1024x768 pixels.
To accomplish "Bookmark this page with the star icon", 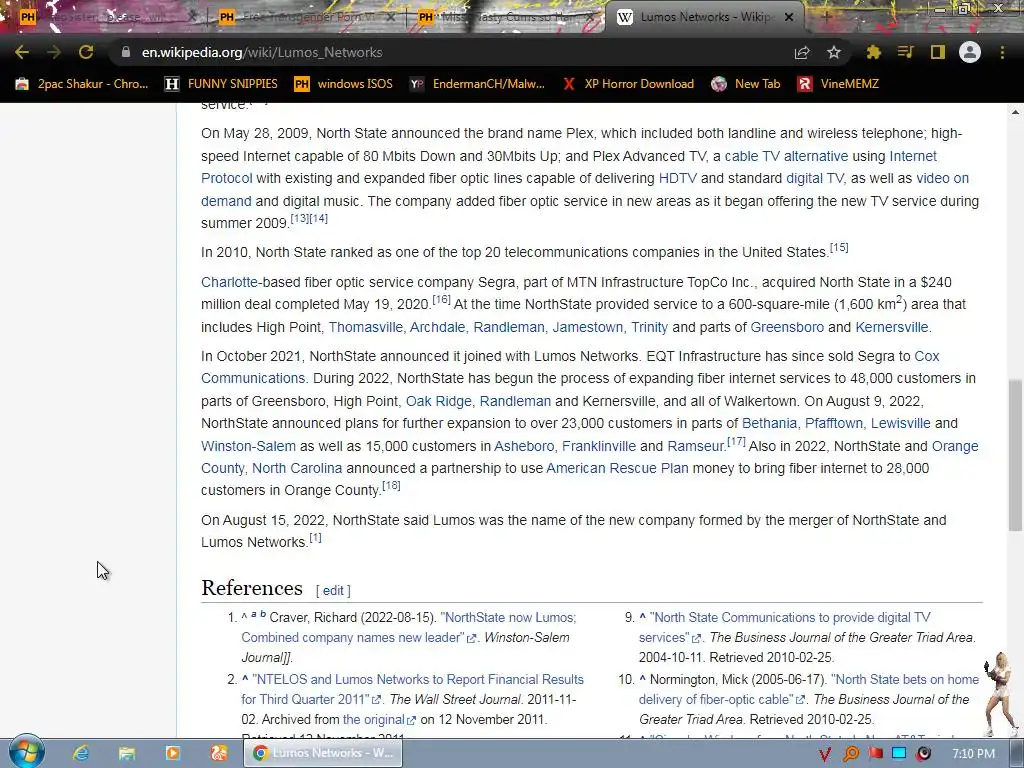I will (833, 52).
